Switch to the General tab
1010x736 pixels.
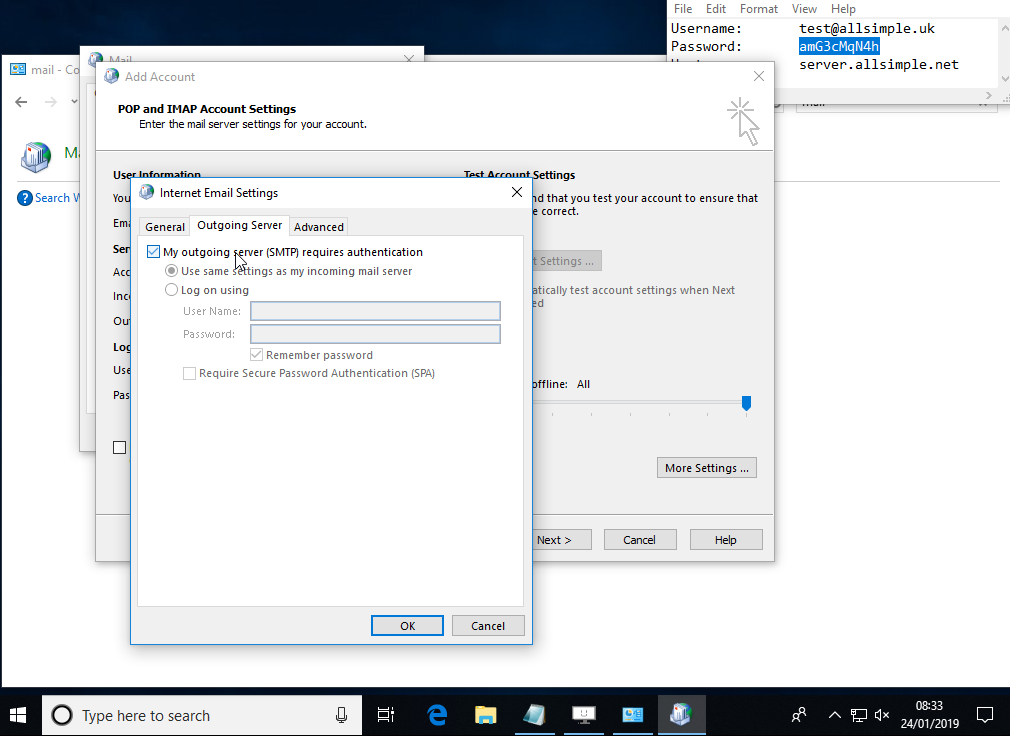point(165,227)
